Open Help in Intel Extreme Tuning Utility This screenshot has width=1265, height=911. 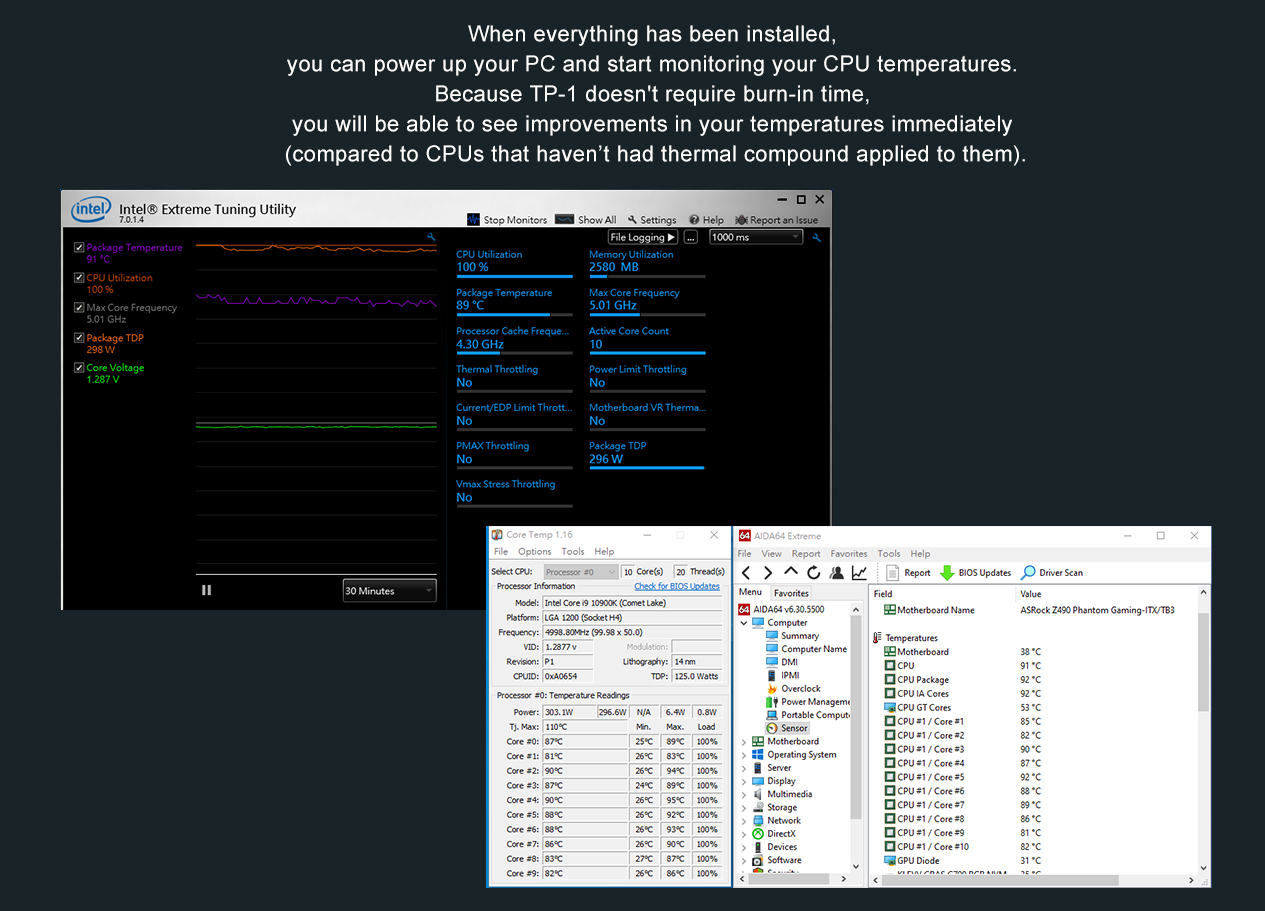pos(706,220)
